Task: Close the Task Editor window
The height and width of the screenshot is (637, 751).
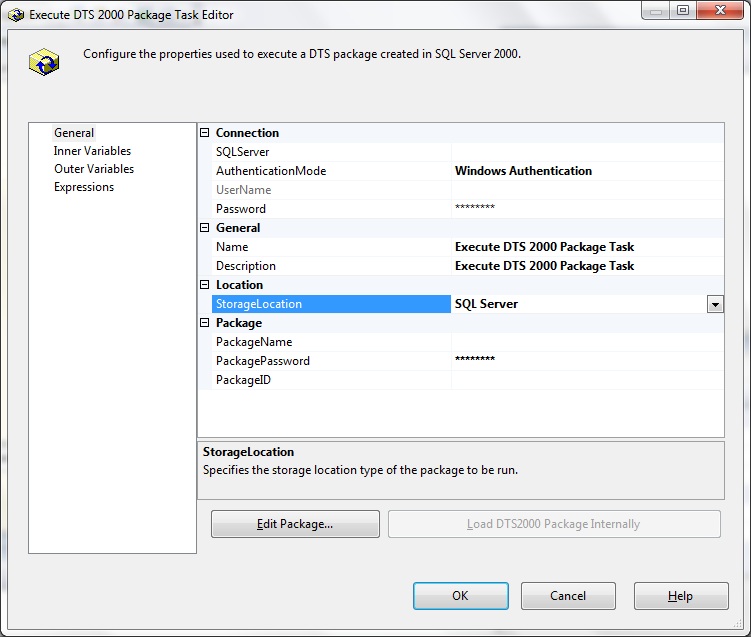Action: [720, 11]
